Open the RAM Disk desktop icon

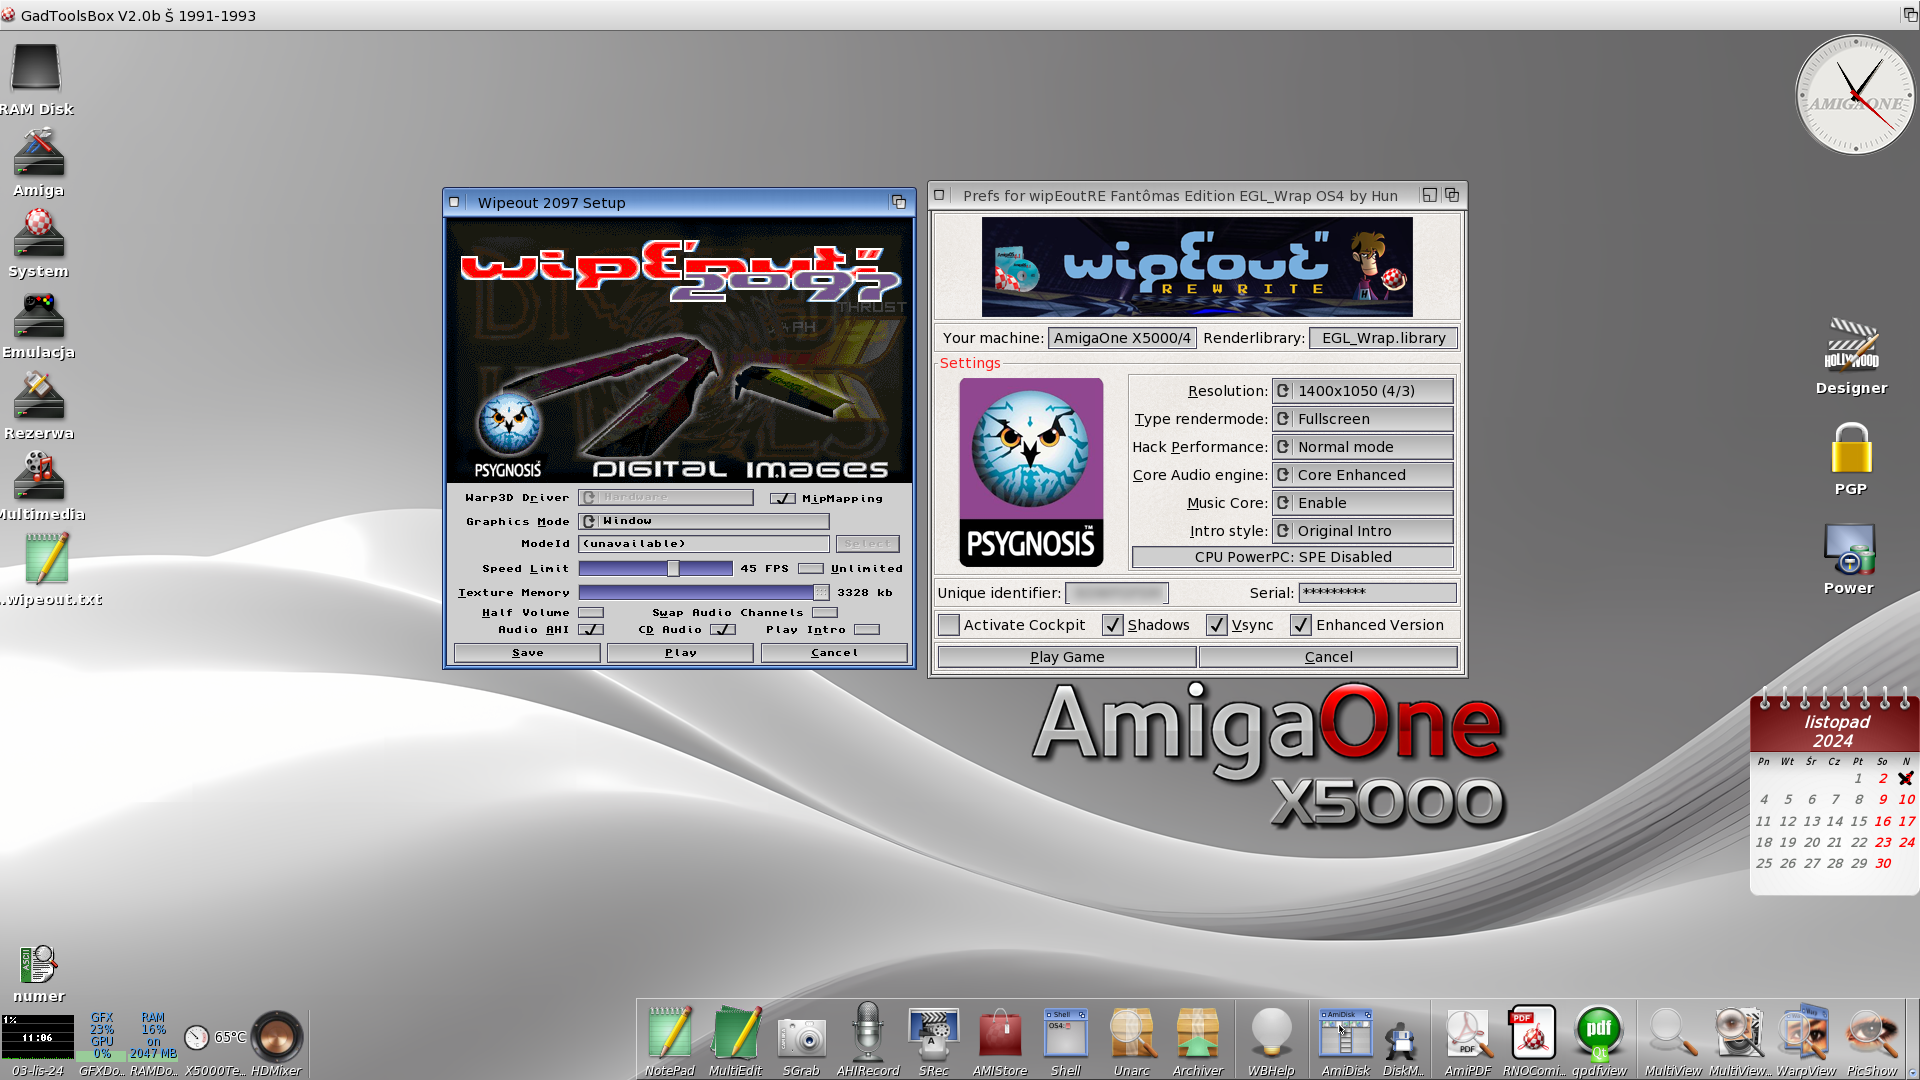[x=36, y=70]
